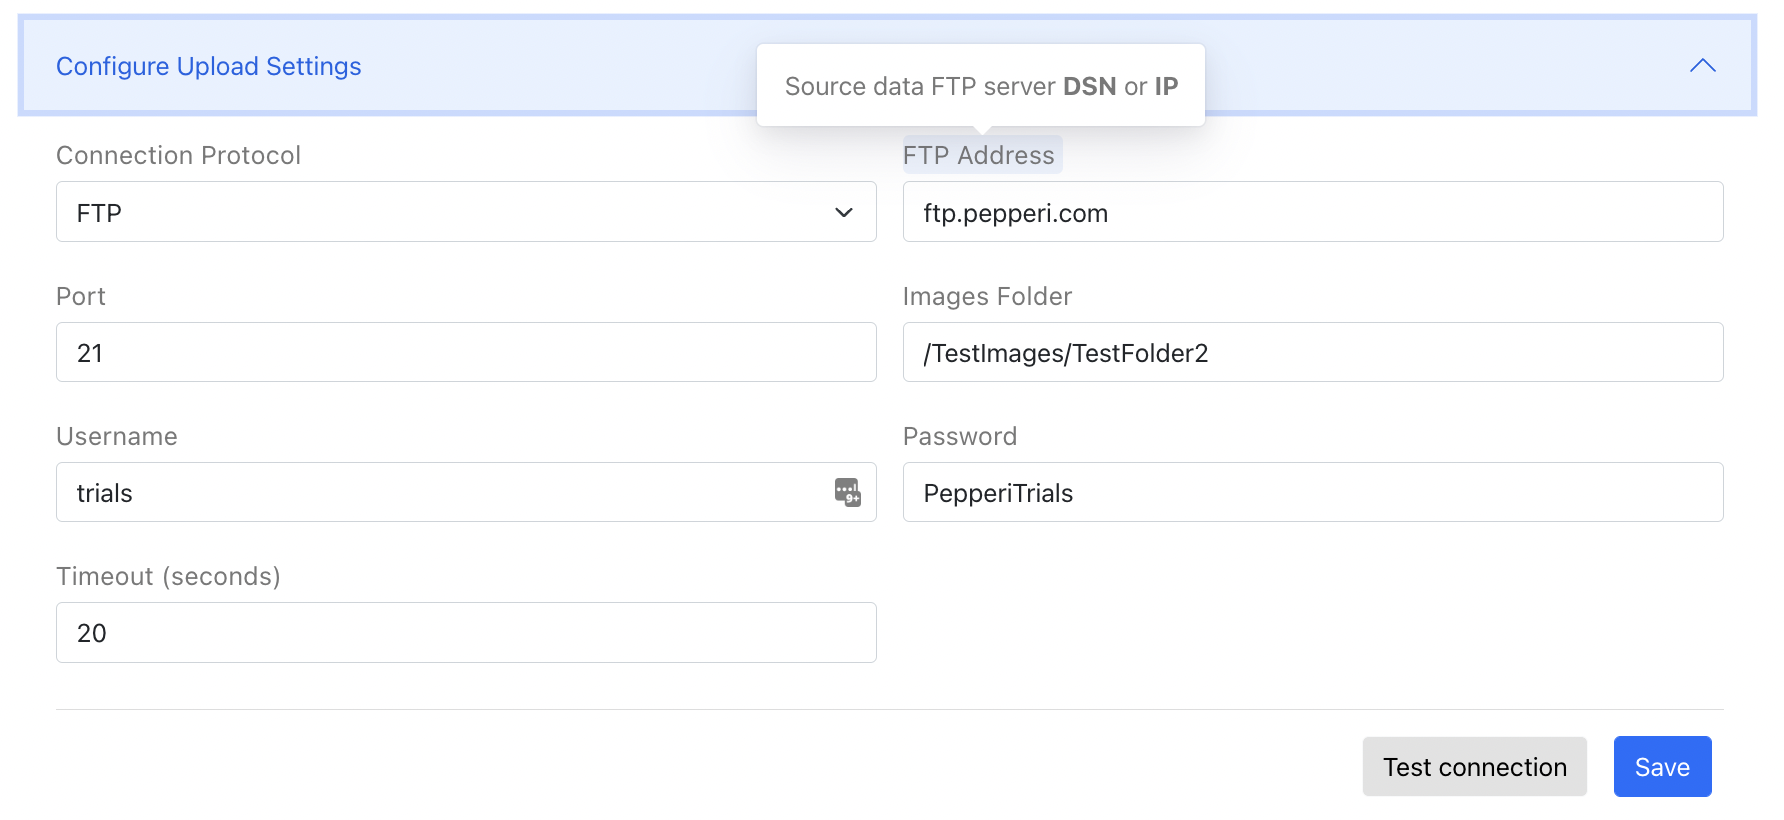Screen dimensions: 1784x820
Task: Click the Username input field
Action: click(x=466, y=492)
